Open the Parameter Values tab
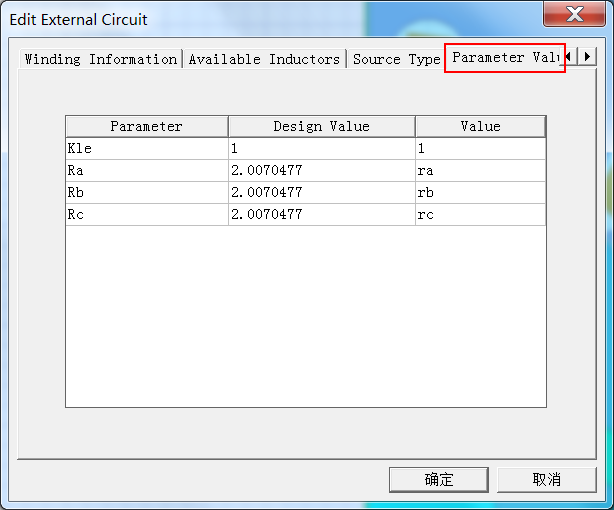The width and height of the screenshot is (614, 510). click(x=505, y=58)
